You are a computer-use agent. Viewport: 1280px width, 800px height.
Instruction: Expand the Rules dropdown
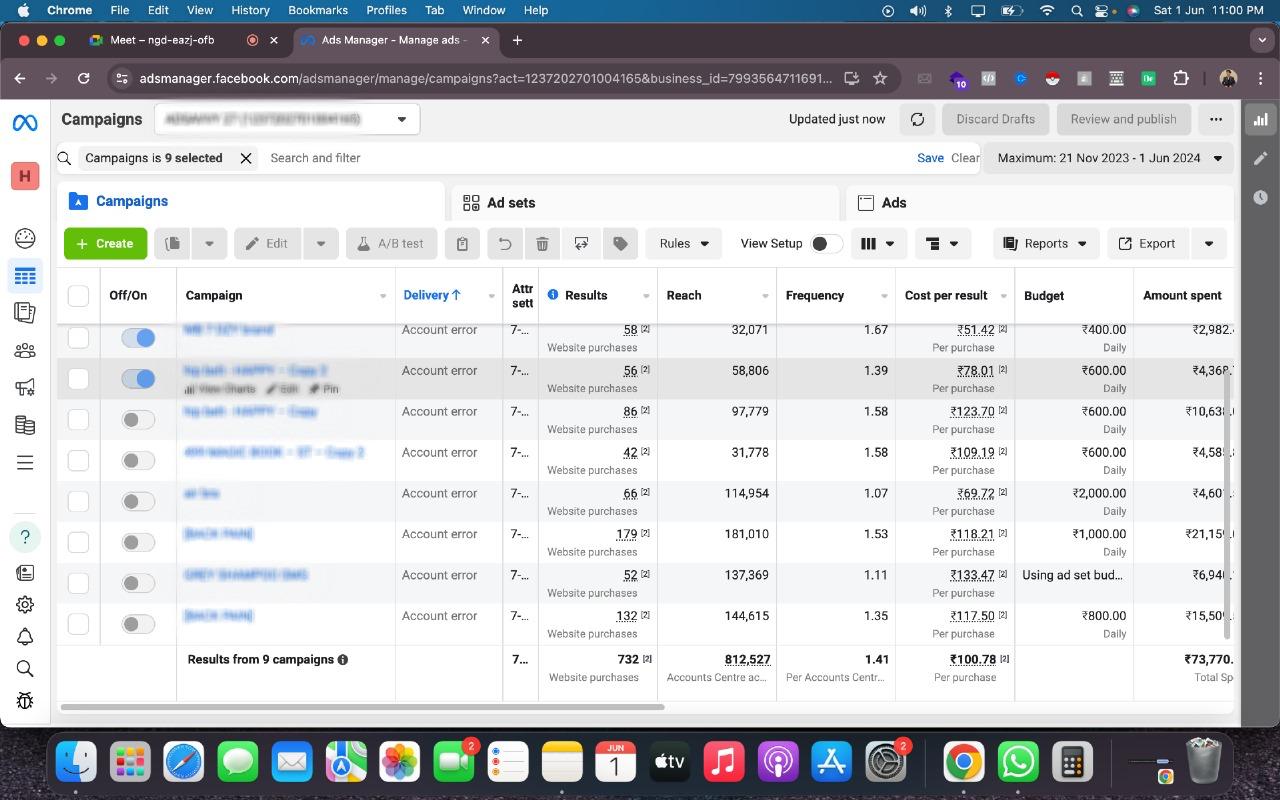[x=683, y=243]
